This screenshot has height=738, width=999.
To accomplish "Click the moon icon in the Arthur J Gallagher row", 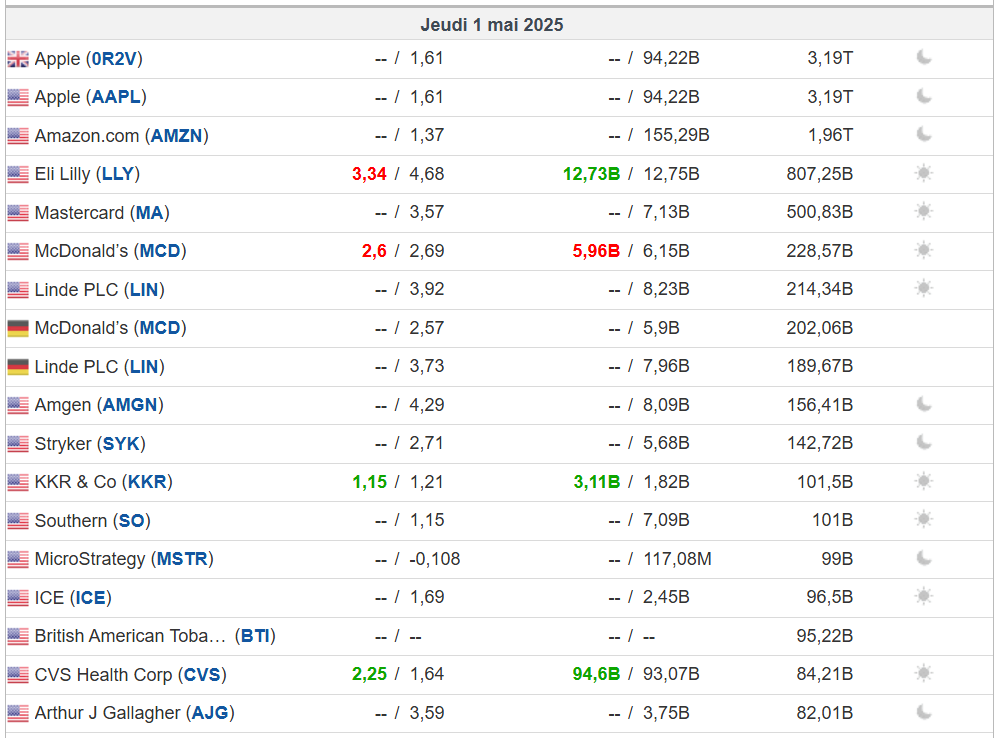I will [924, 712].
